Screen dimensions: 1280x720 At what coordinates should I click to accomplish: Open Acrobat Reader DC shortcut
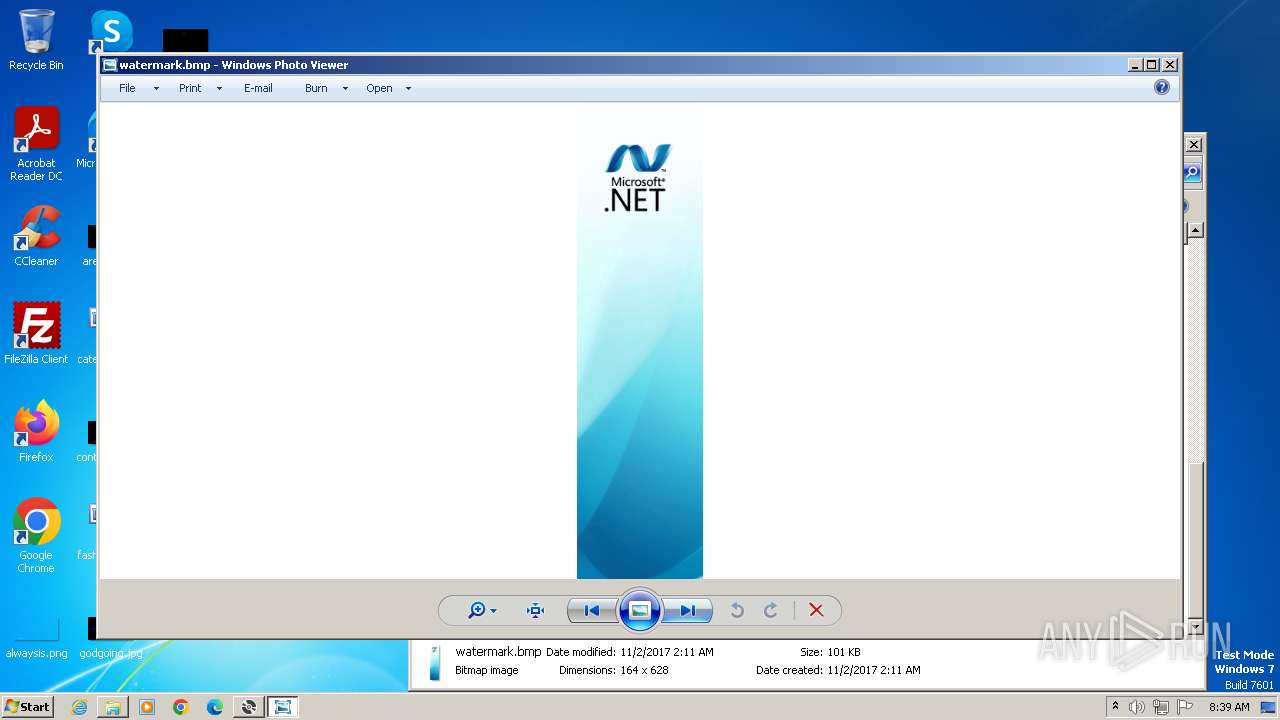[36, 144]
